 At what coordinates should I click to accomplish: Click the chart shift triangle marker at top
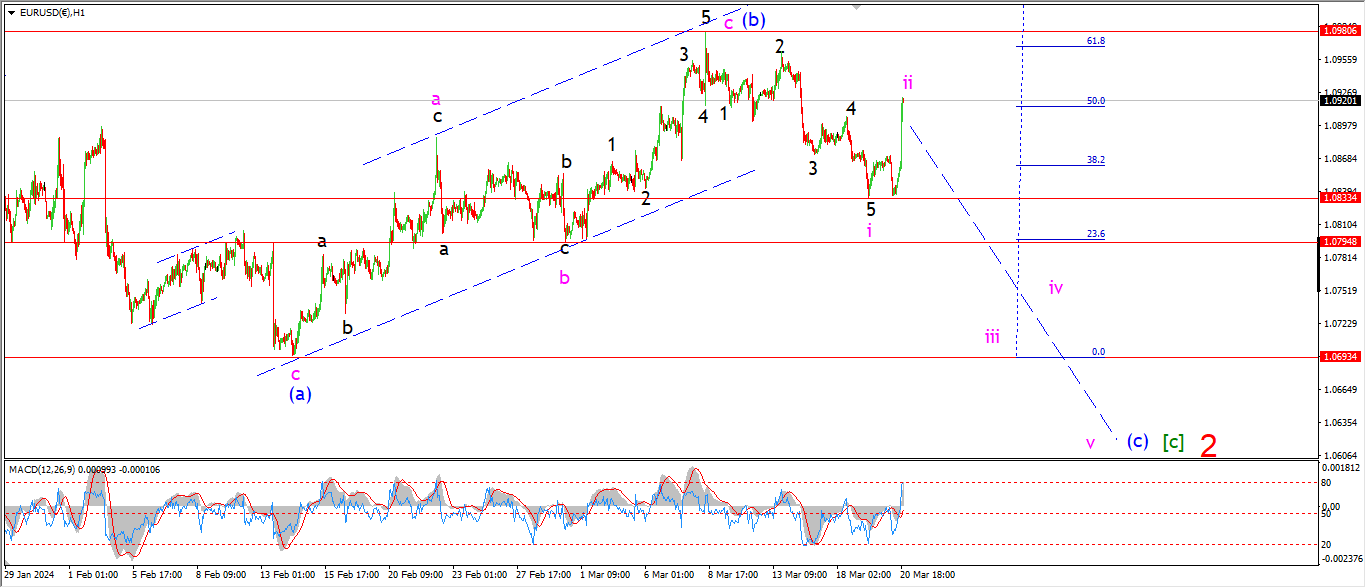pos(856,7)
